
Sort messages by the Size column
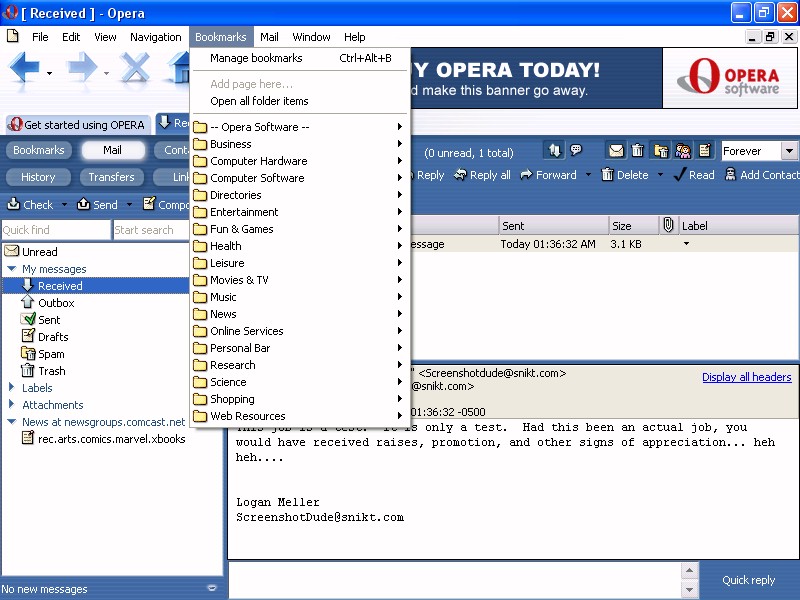tap(633, 226)
